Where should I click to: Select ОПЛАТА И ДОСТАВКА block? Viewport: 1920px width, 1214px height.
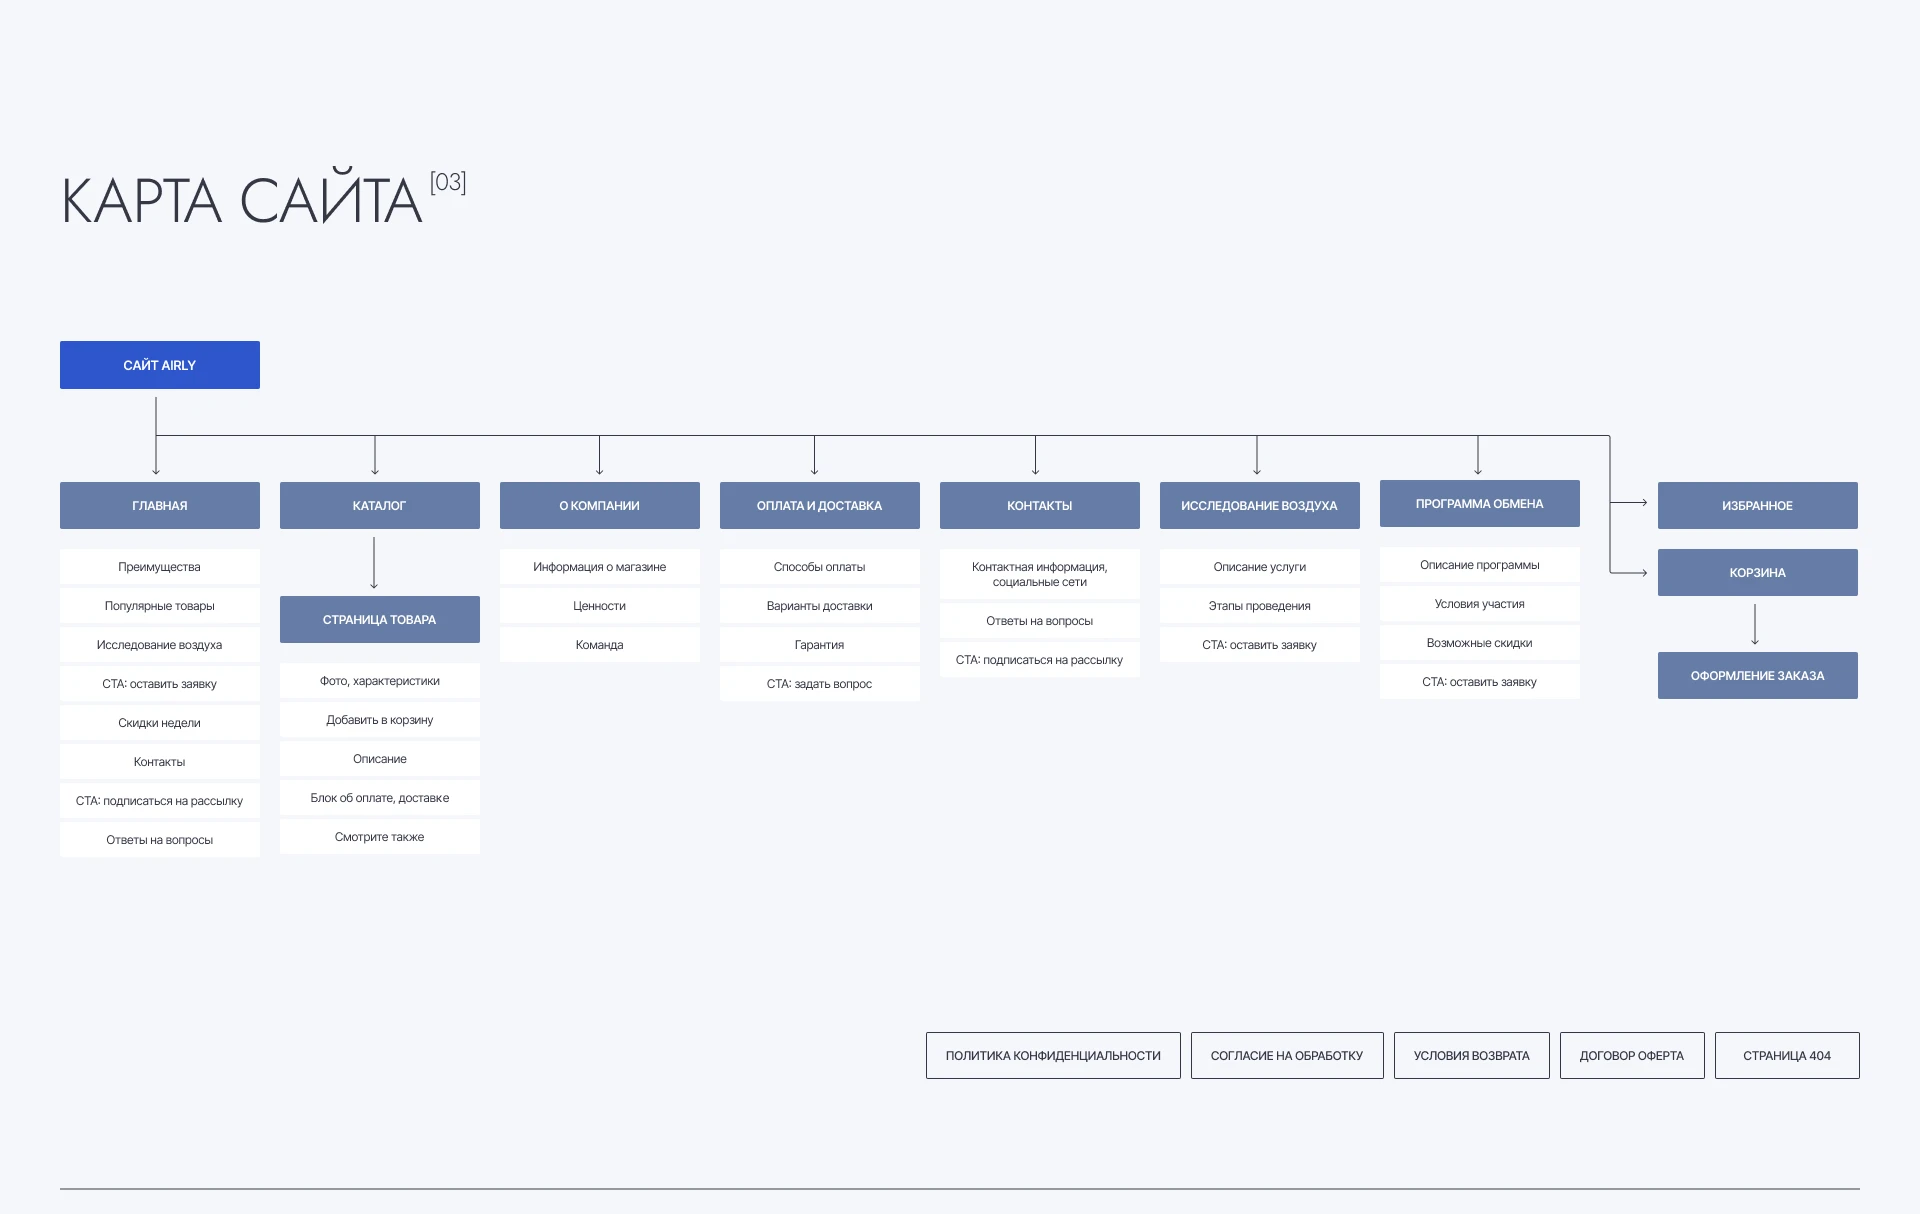click(820, 505)
